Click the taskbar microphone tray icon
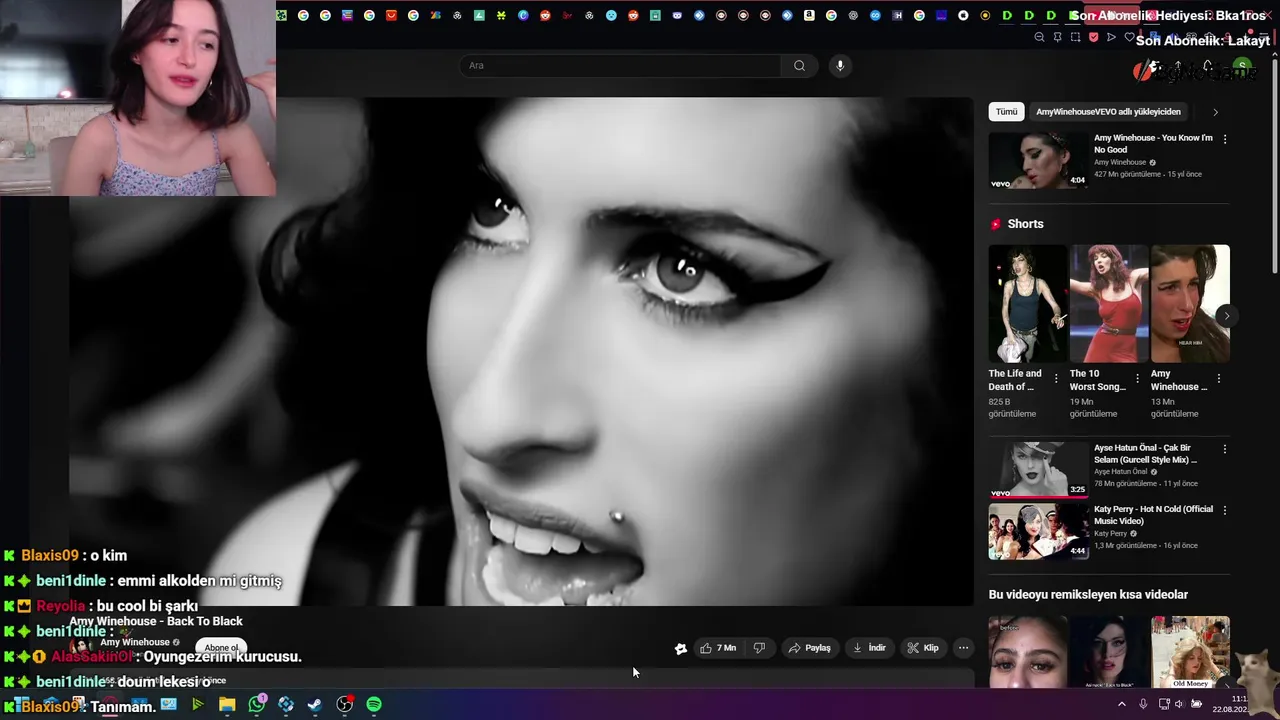The width and height of the screenshot is (1280, 720). pos(1143,704)
